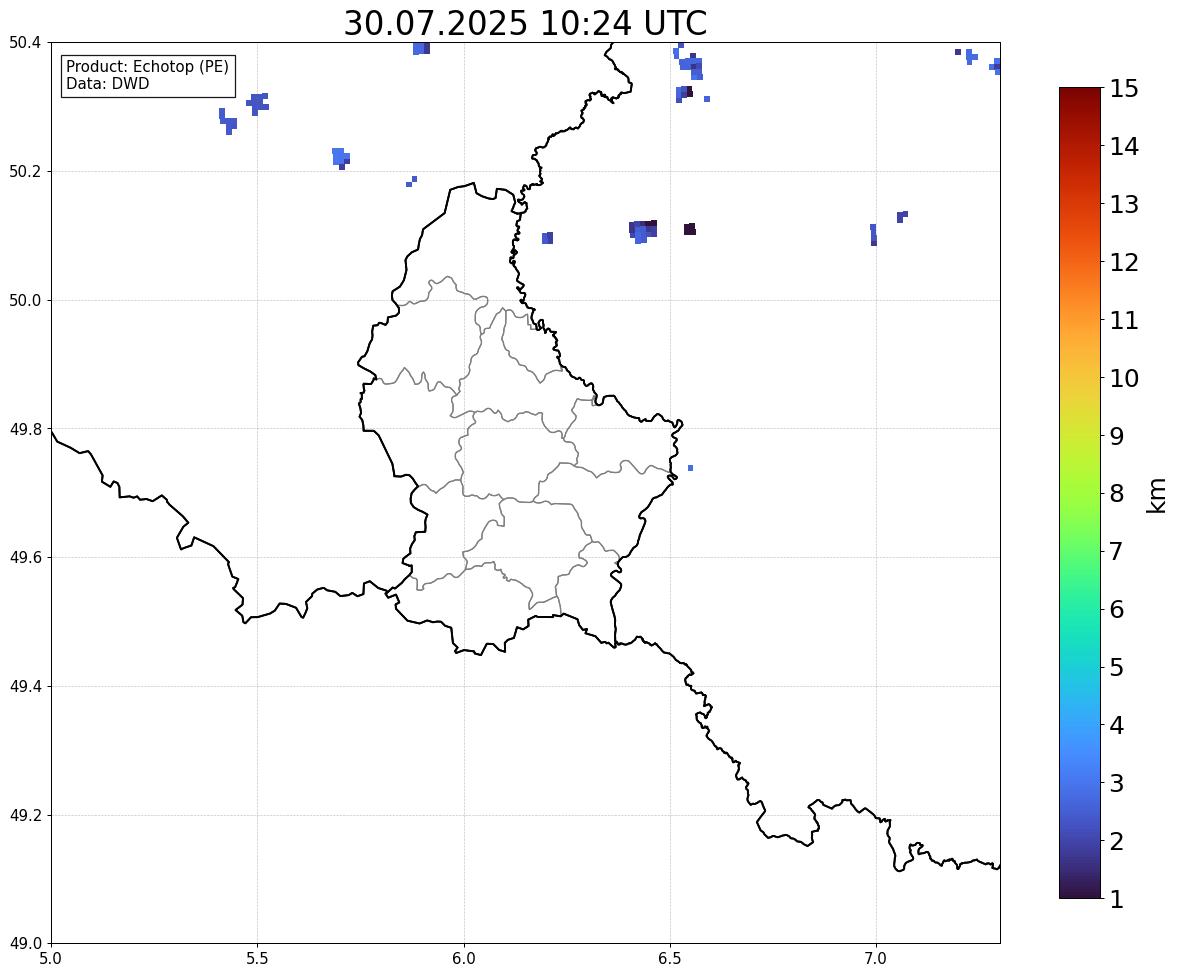Click colorbar tick label 9
Image resolution: width=1178 pixels, height=976 pixels.
point(1117,436)
